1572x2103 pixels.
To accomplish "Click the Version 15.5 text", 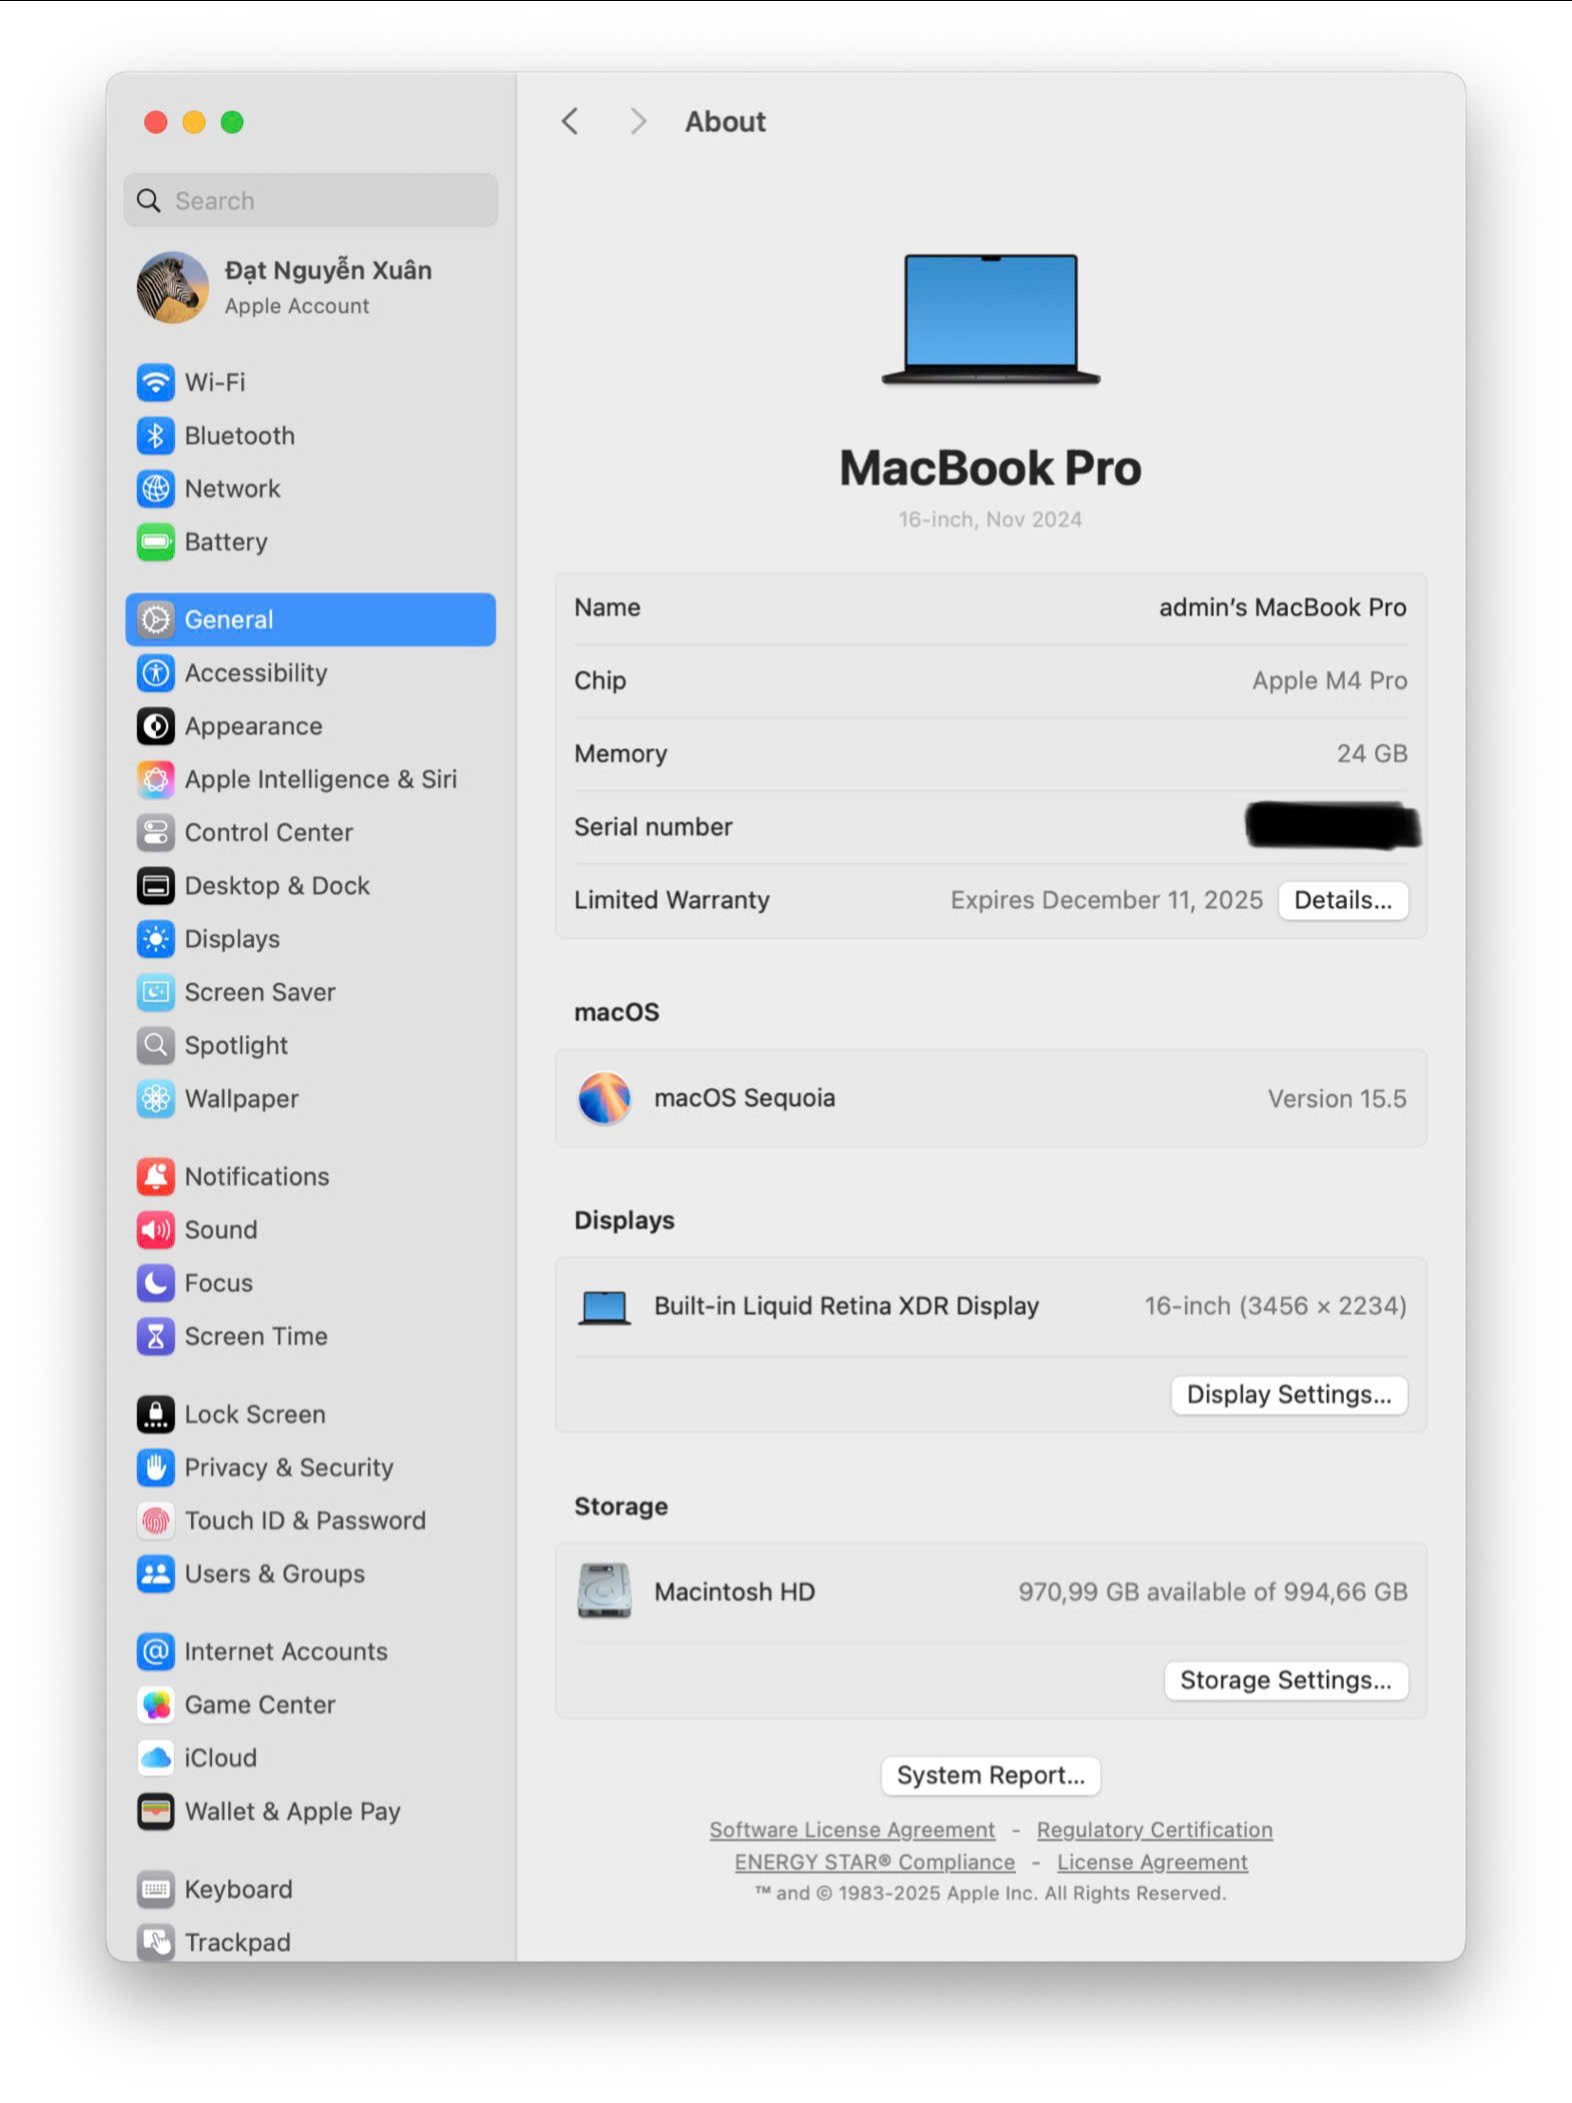I will [1337, 1098].
